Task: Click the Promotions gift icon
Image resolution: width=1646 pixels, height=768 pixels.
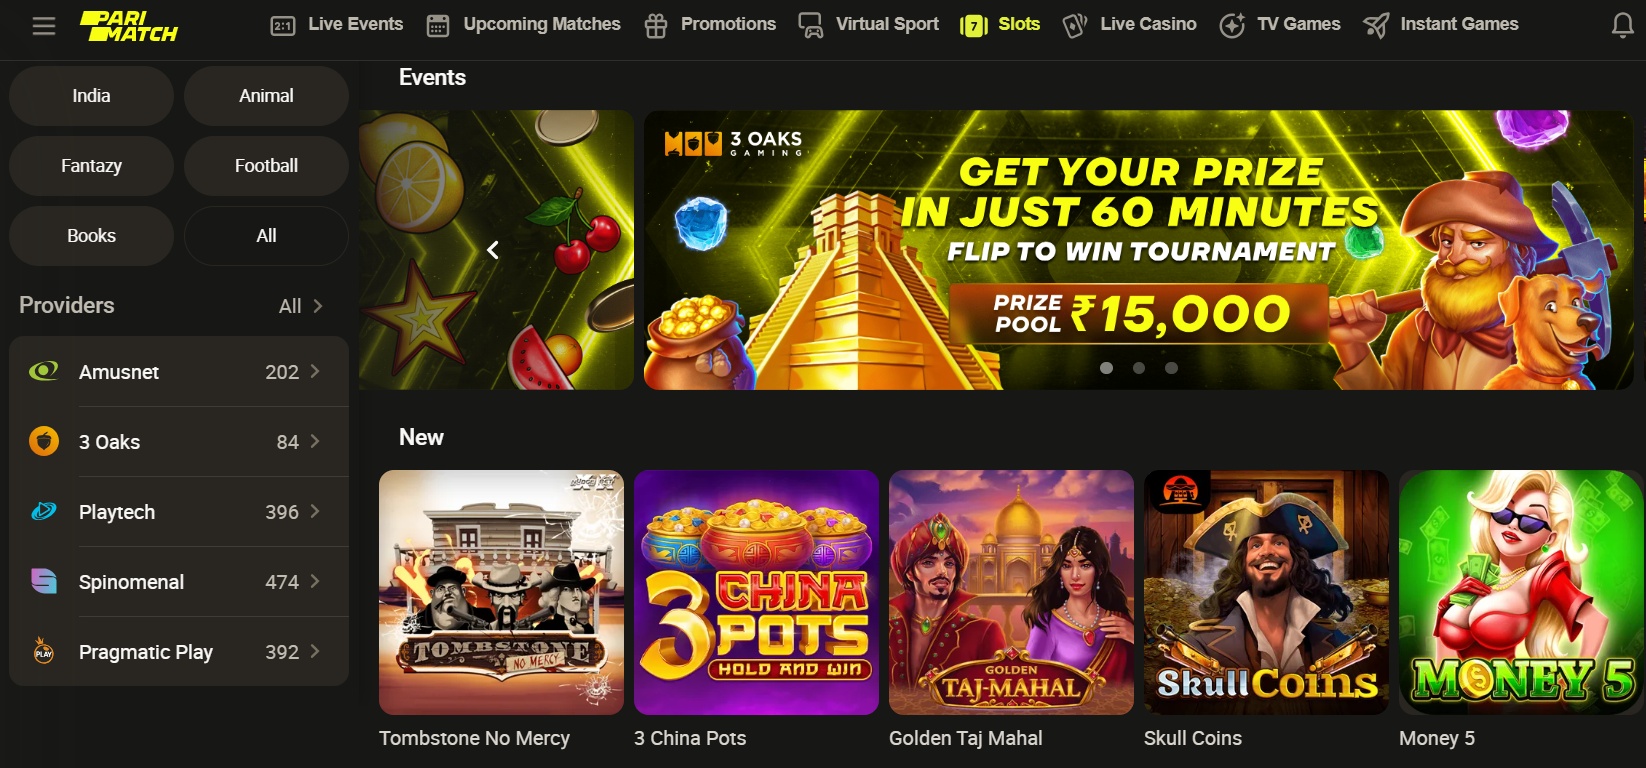Action: (656, 26)
